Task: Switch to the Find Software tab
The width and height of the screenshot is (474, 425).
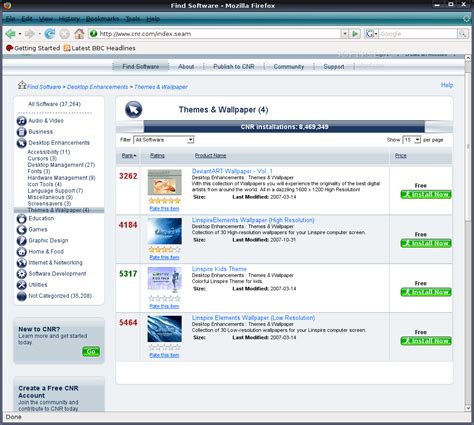Action: tap(141, 67)
